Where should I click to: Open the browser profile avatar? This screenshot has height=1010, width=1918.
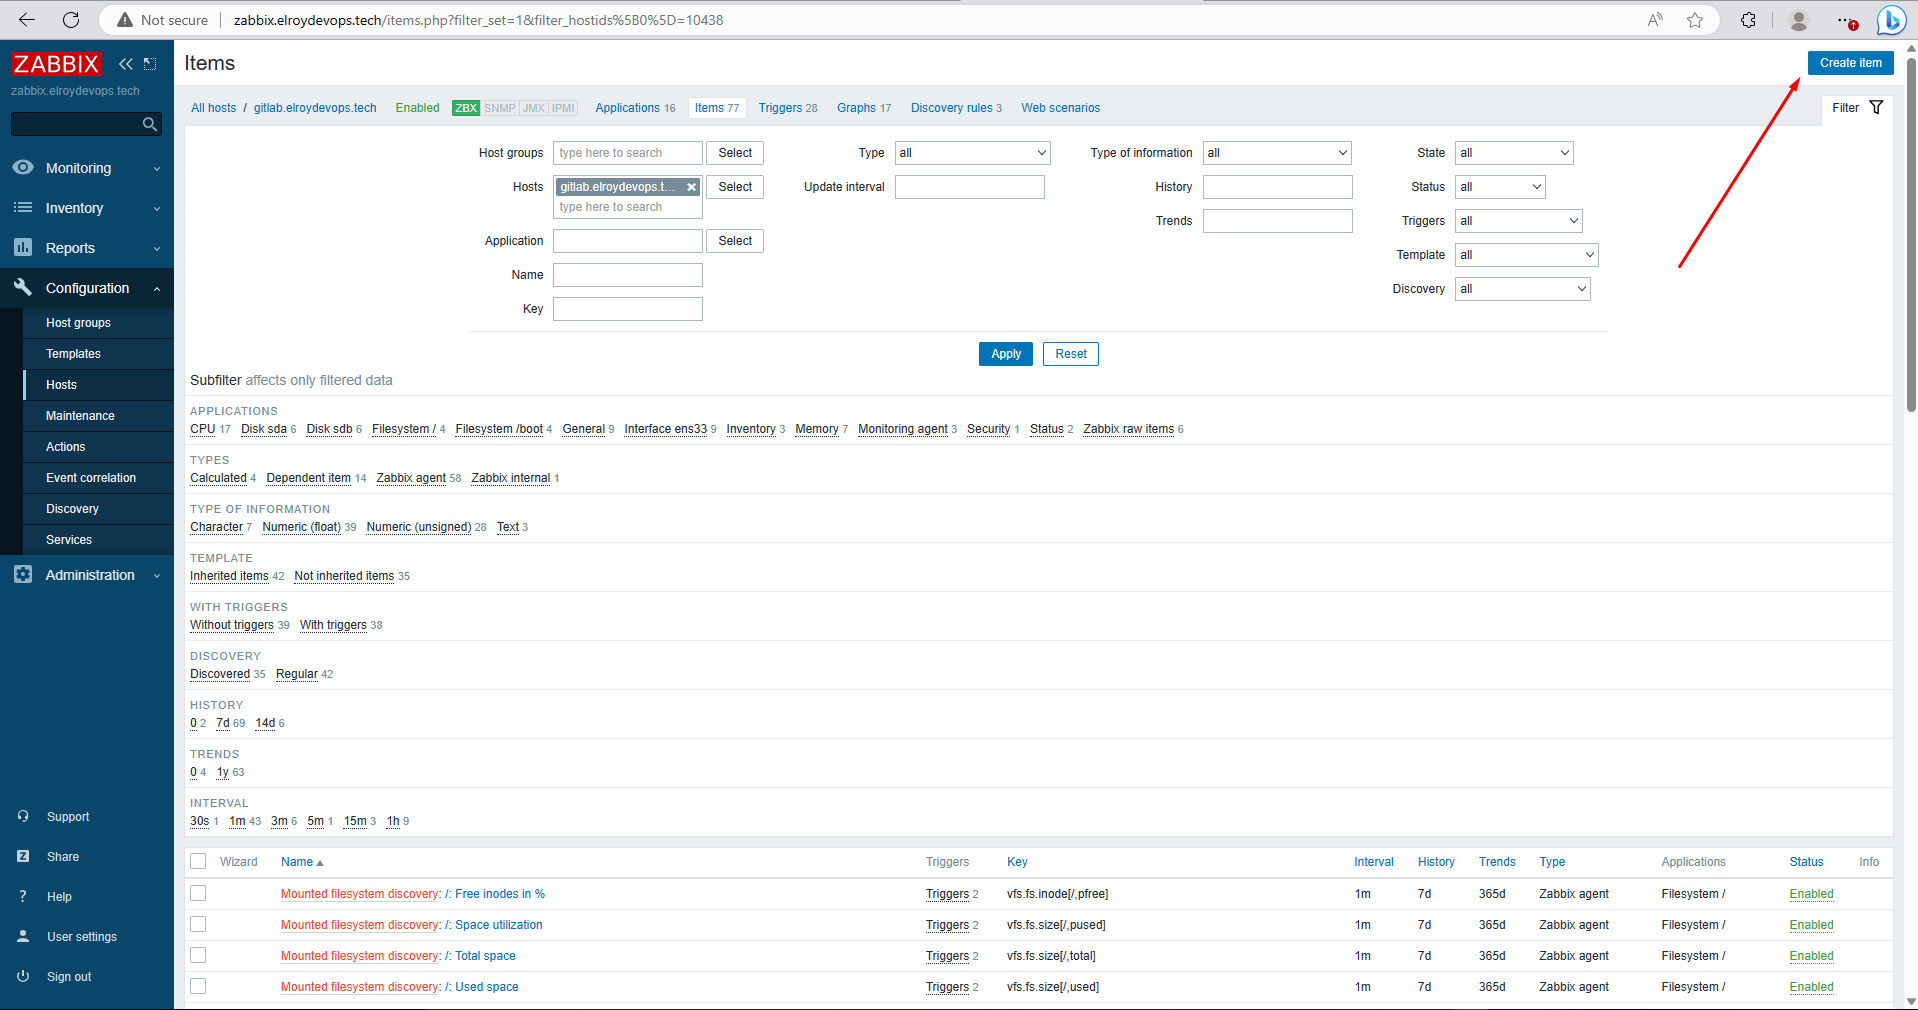(x=1799, y=20)
